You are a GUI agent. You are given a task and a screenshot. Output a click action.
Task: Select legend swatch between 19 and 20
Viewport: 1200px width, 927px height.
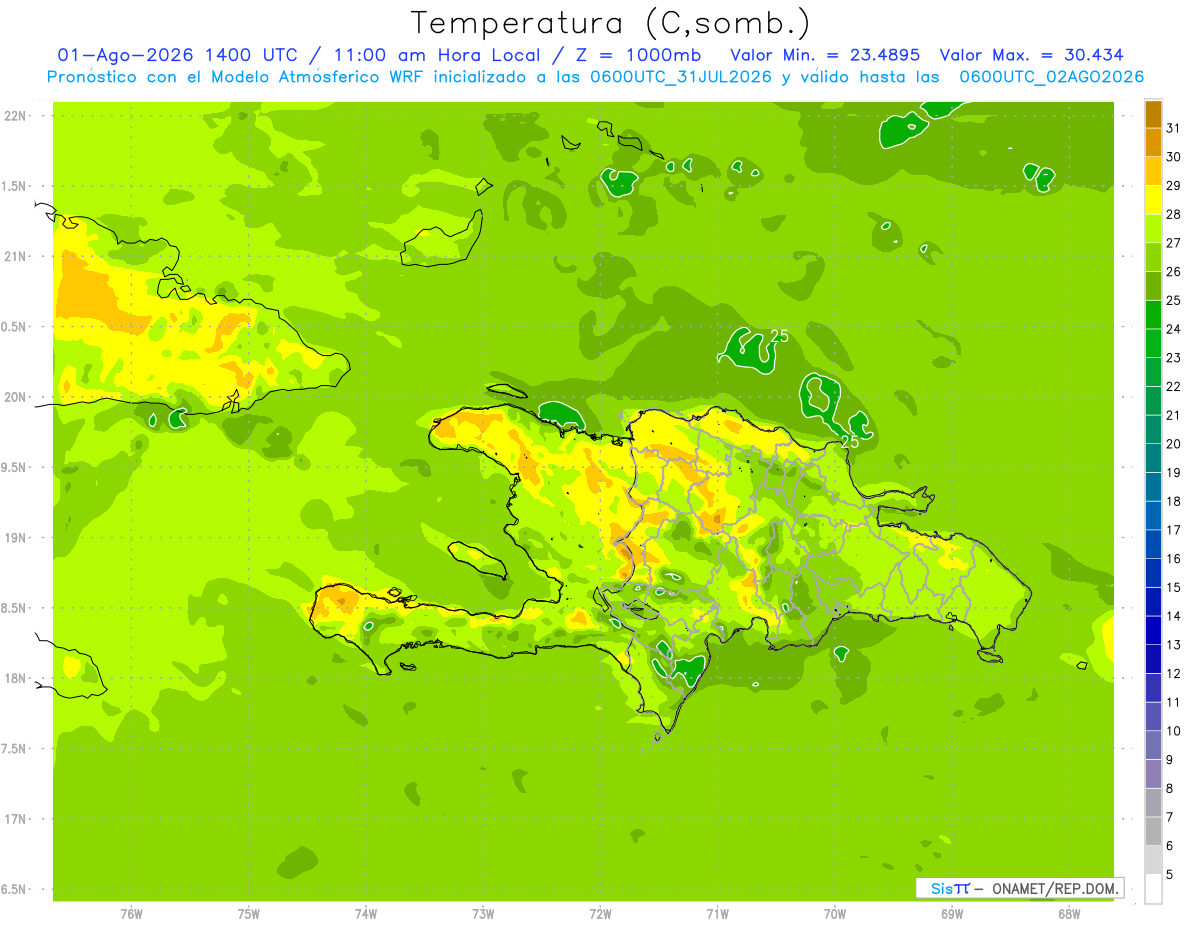pos(1153,458)
